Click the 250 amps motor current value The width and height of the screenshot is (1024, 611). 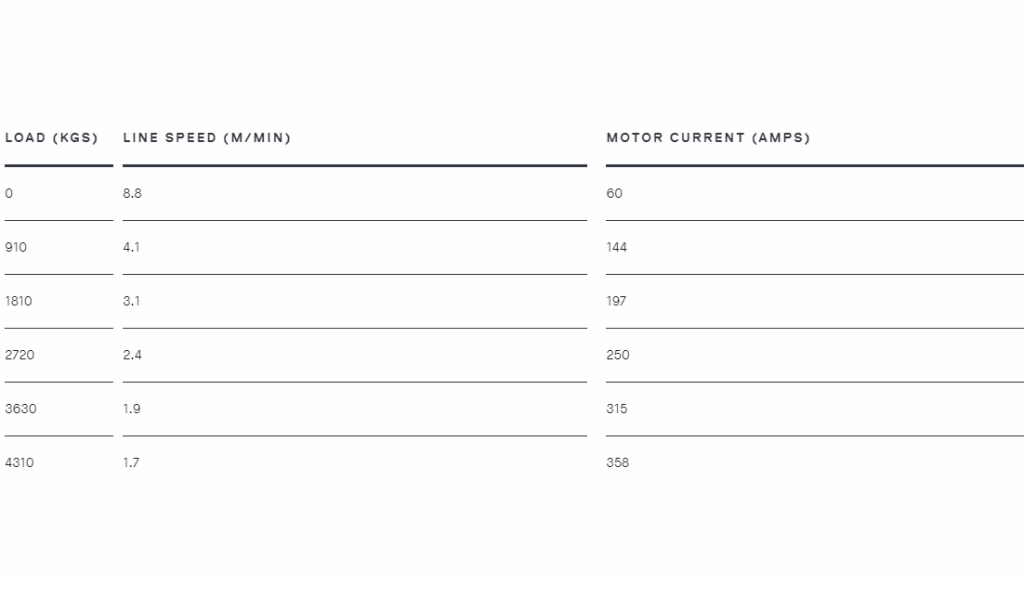618,355
